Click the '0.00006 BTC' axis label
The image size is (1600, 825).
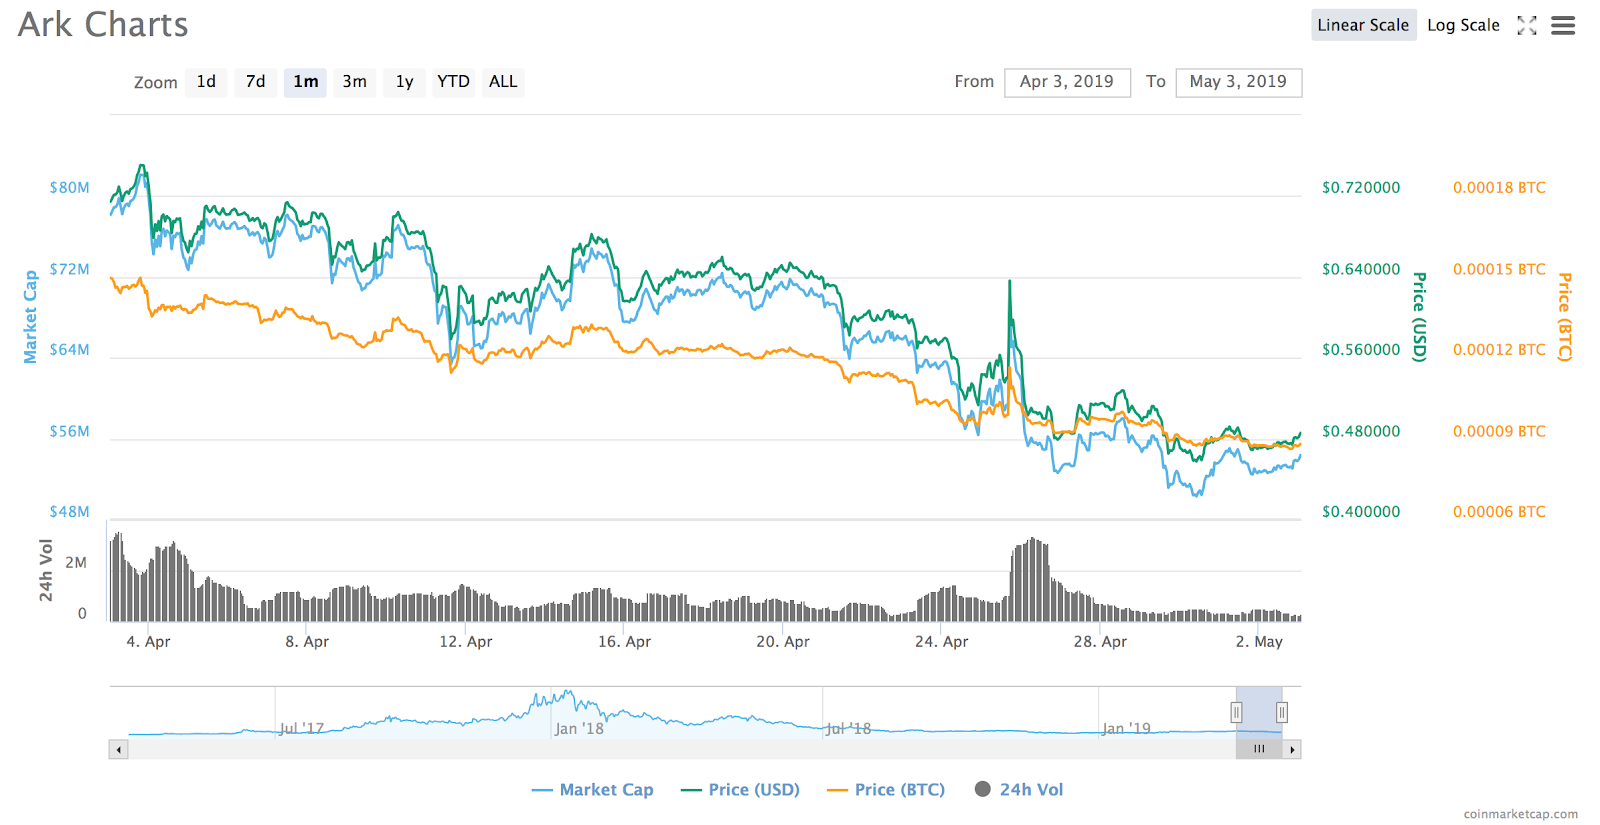point(1499,512)
